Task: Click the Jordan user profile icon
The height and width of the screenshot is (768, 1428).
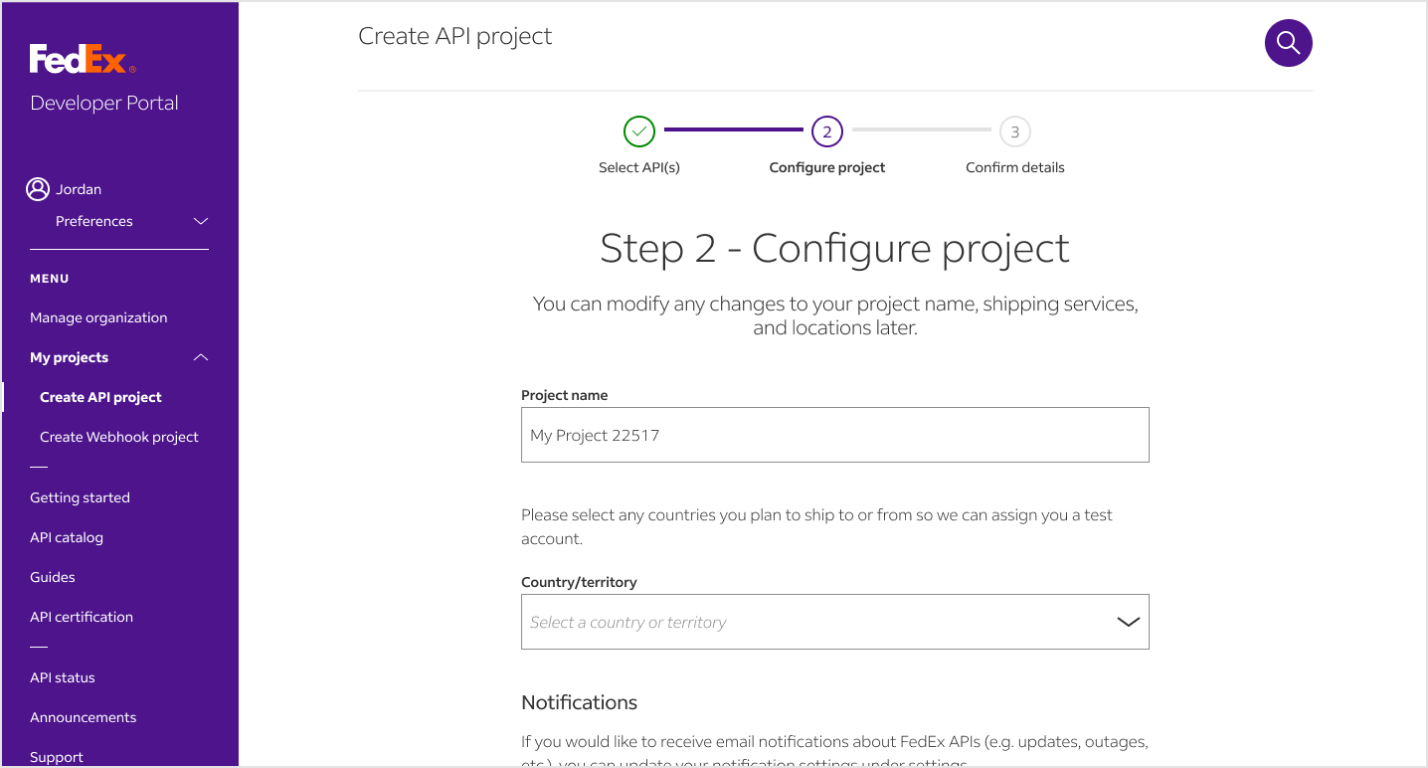Action: point(38,189)
